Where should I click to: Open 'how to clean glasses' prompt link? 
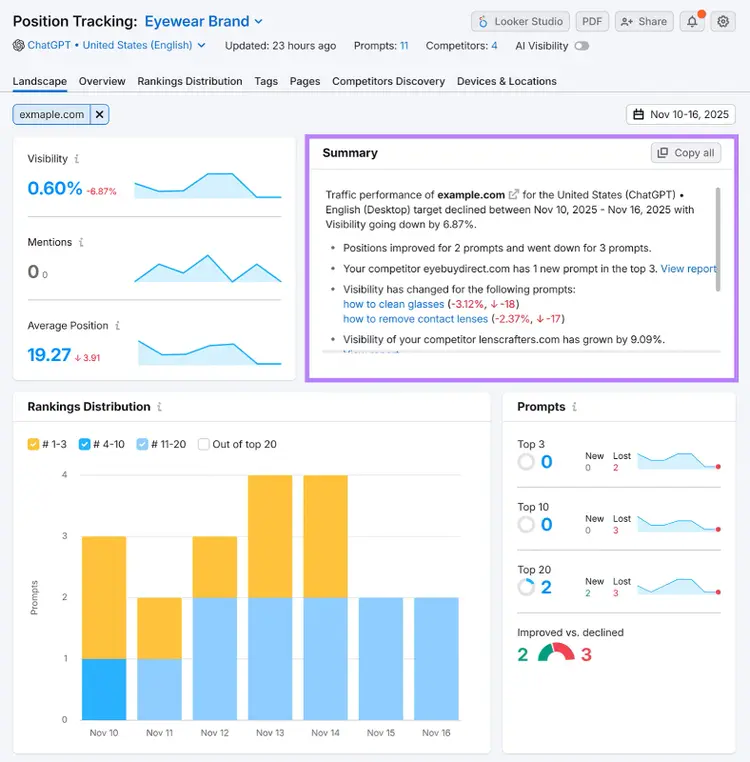[394, 304]
